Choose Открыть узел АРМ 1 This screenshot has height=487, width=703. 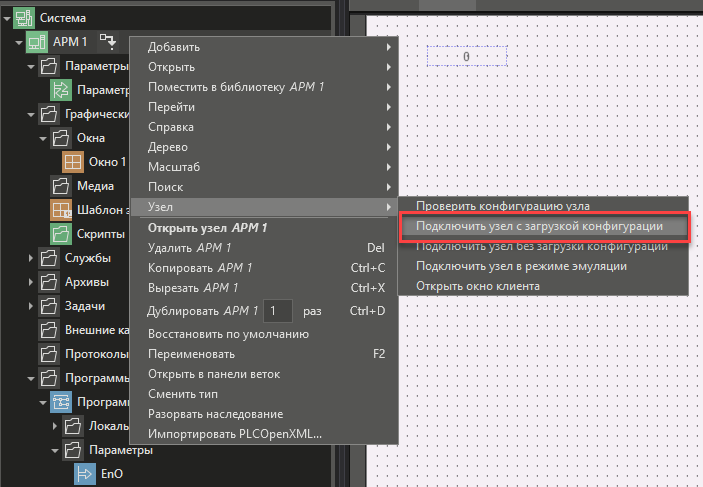click(264, 228)
